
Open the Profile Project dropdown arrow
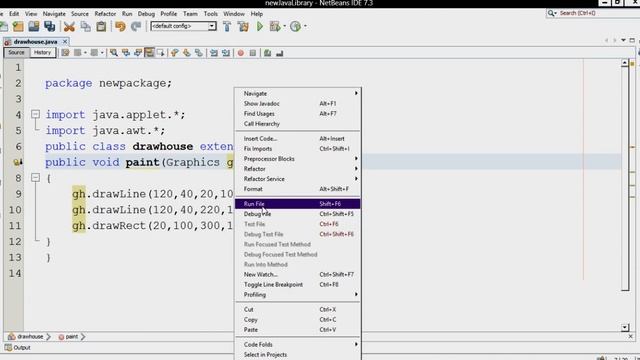click(x=305, y=27)
